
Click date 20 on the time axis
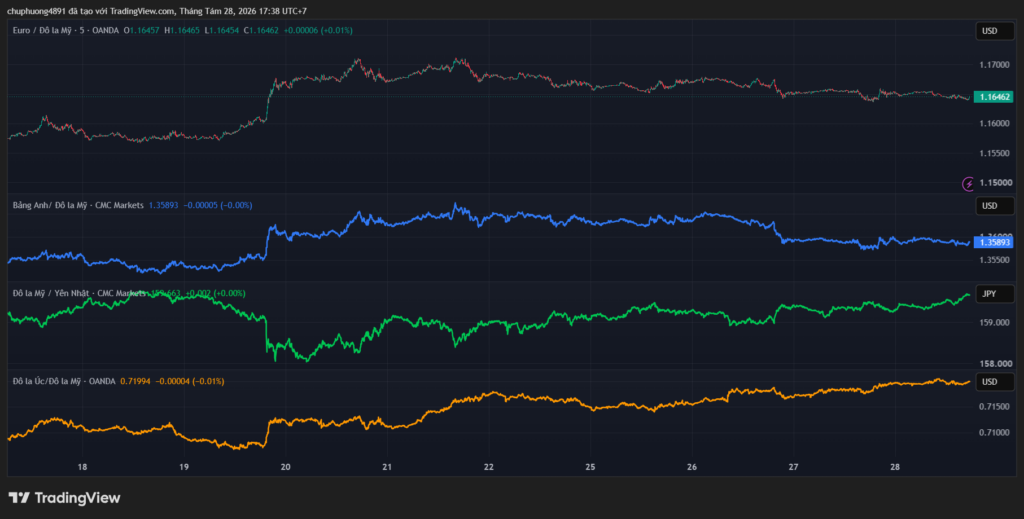(x=285, y=467)
